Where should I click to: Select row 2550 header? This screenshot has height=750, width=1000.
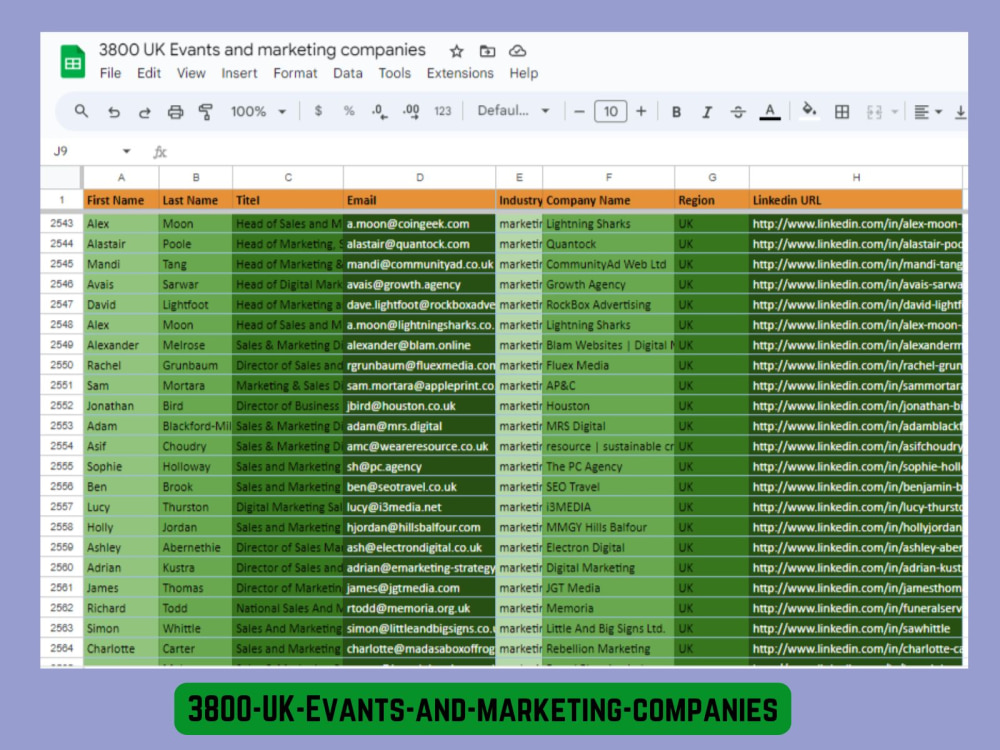(x=62, y=365)
